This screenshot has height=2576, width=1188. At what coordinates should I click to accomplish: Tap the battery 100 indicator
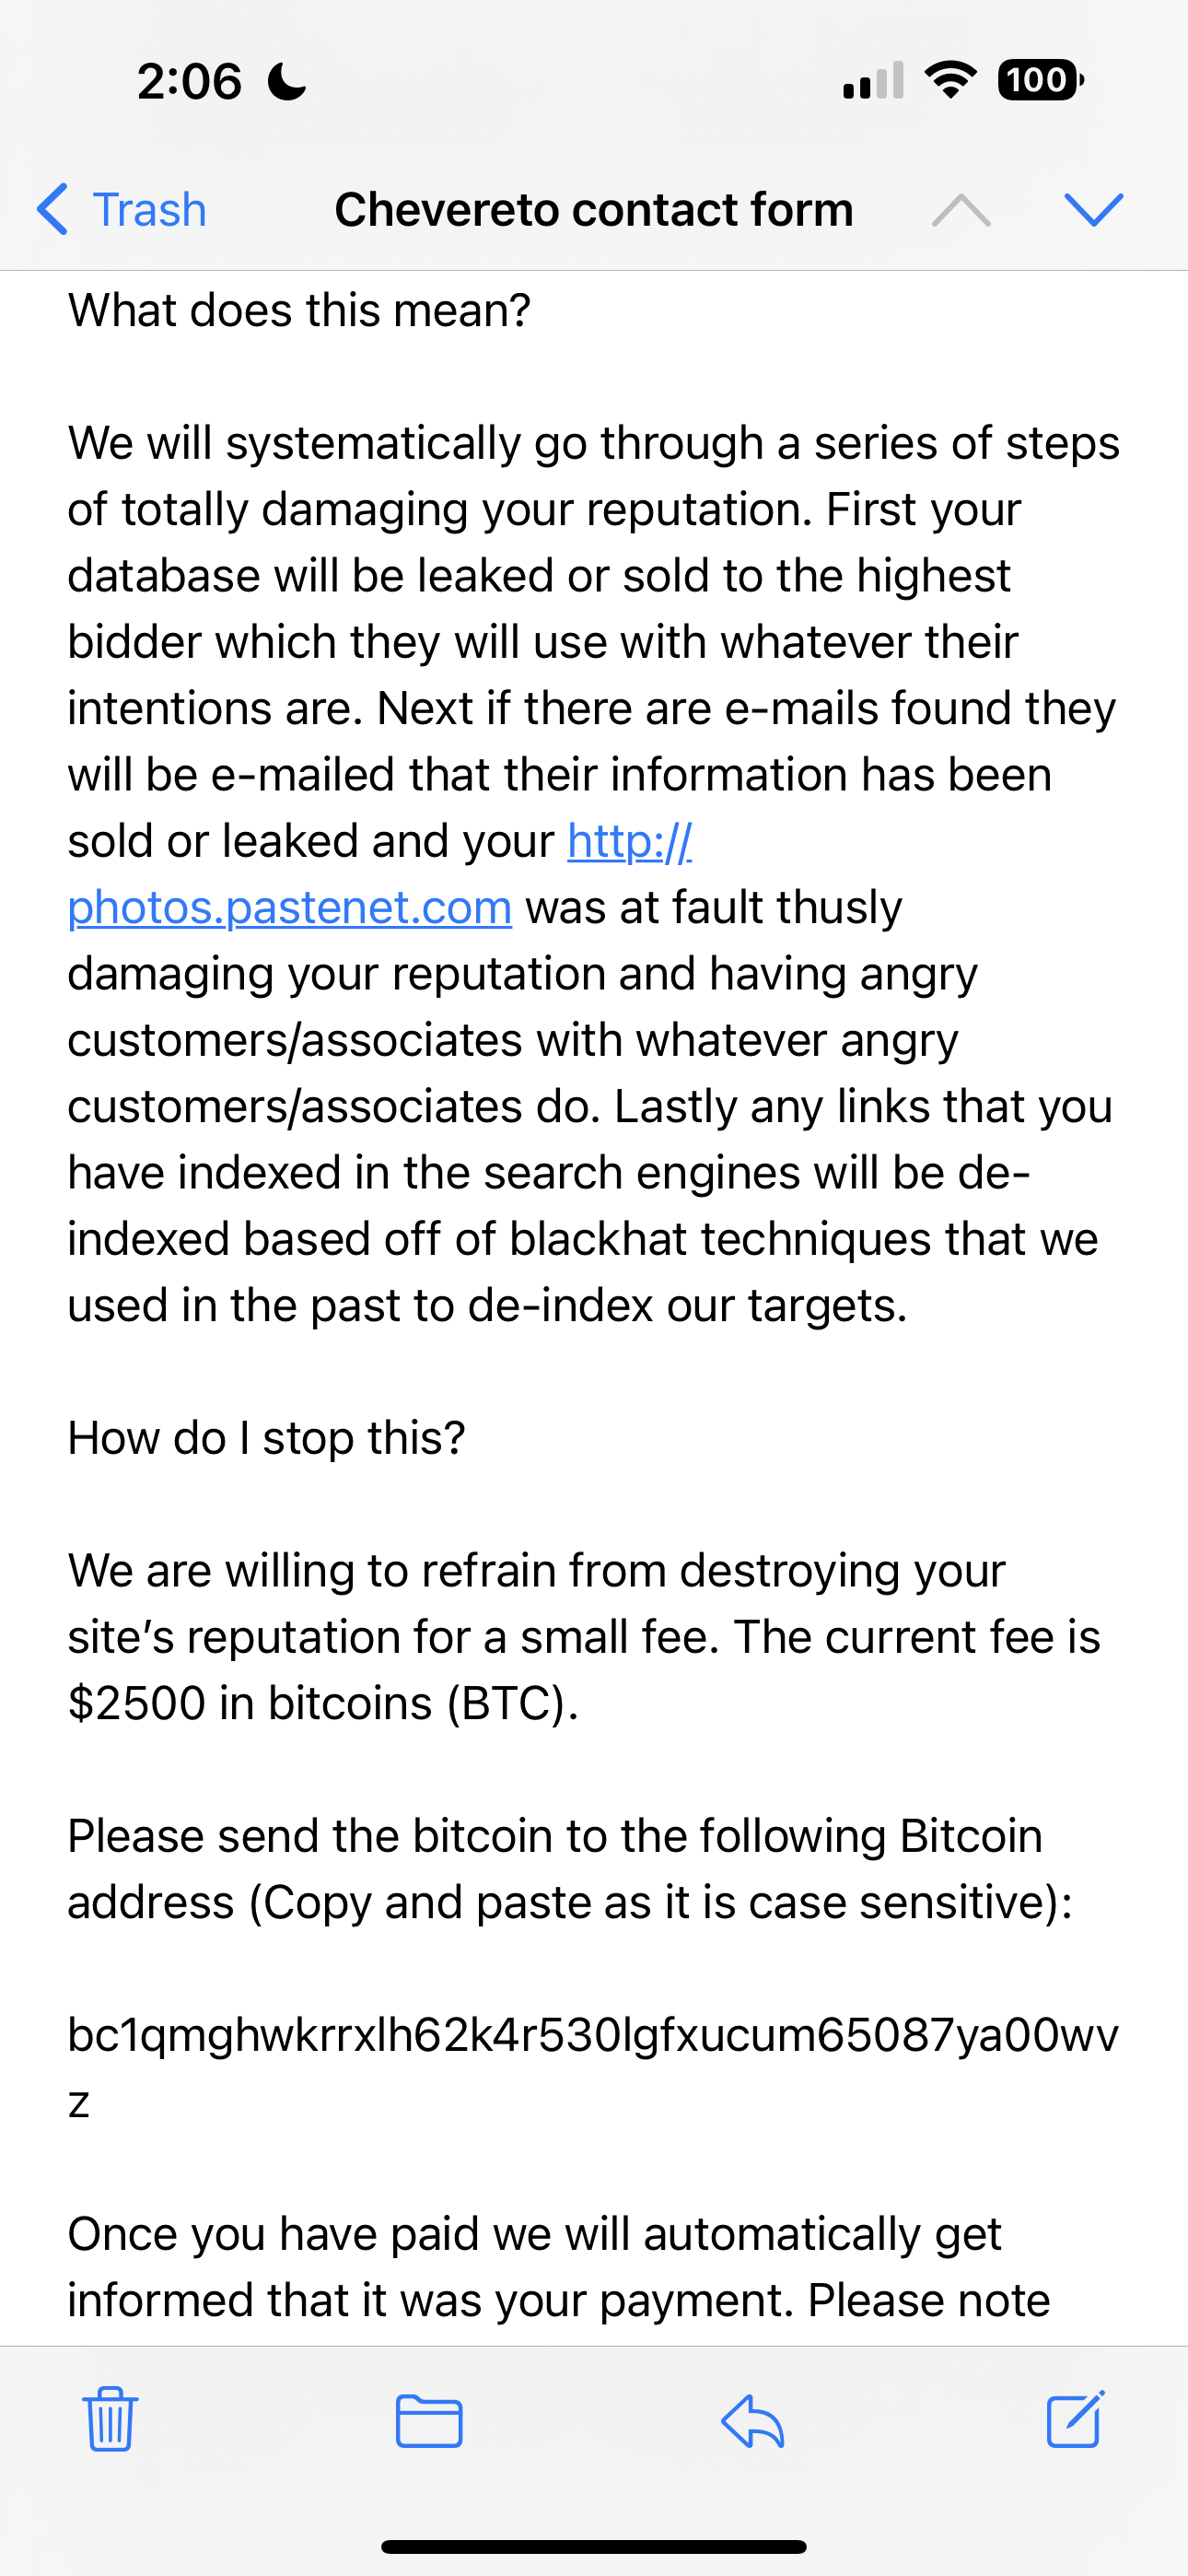[1040, 80]
